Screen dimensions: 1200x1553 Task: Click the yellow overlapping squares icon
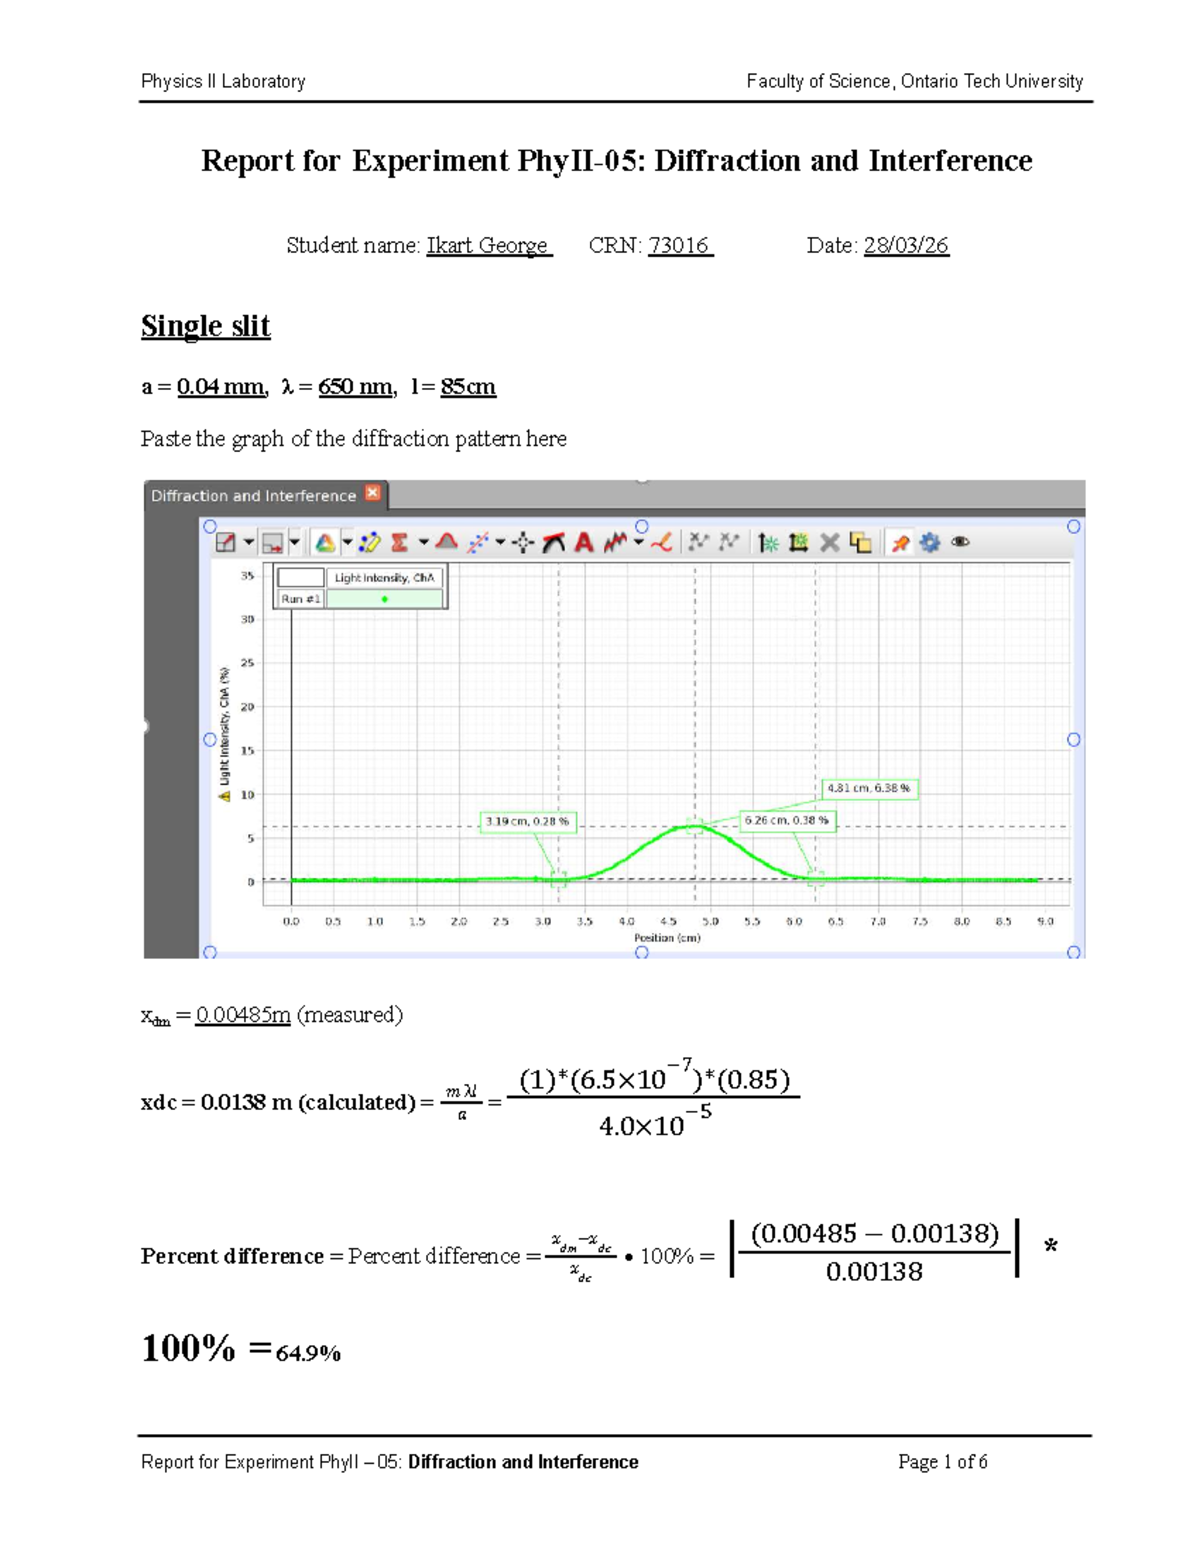tap(860, 543)
